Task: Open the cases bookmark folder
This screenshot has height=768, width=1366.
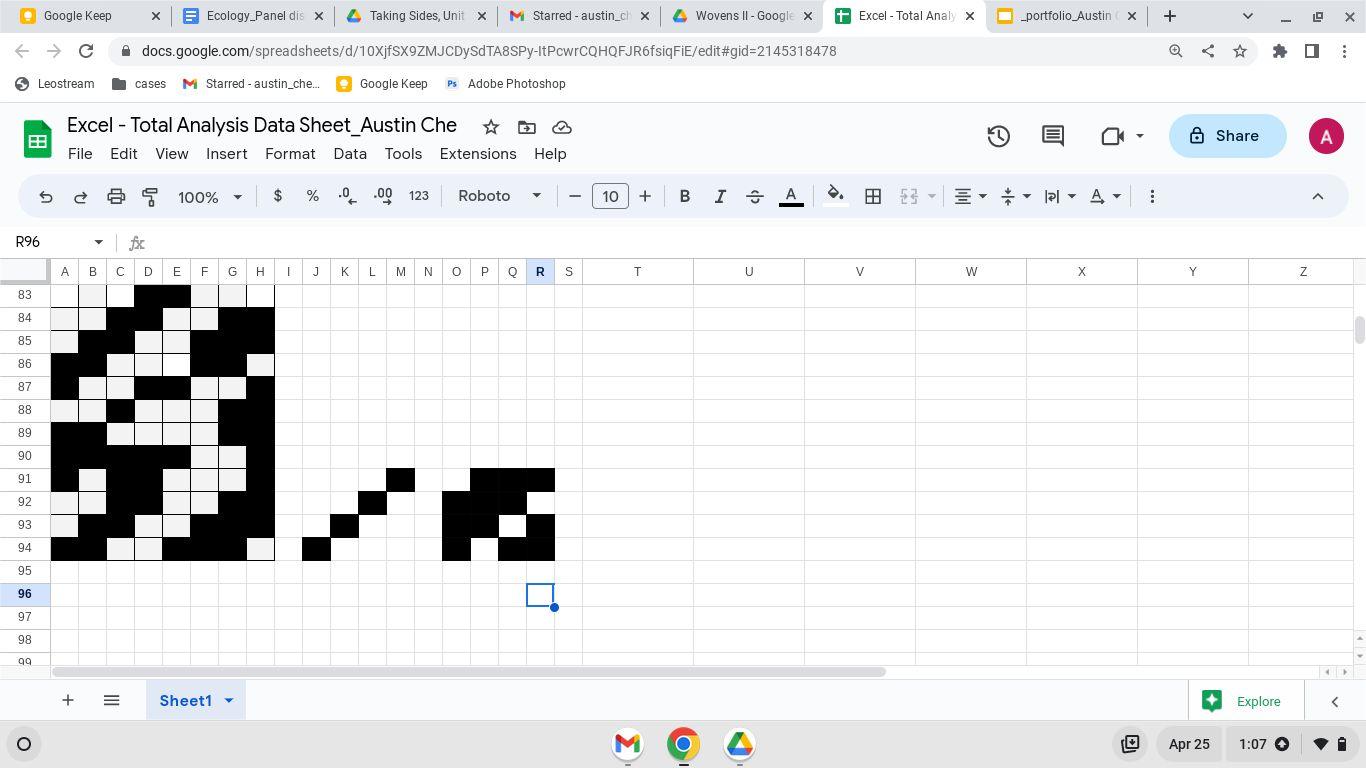Action: coord(138,84)
